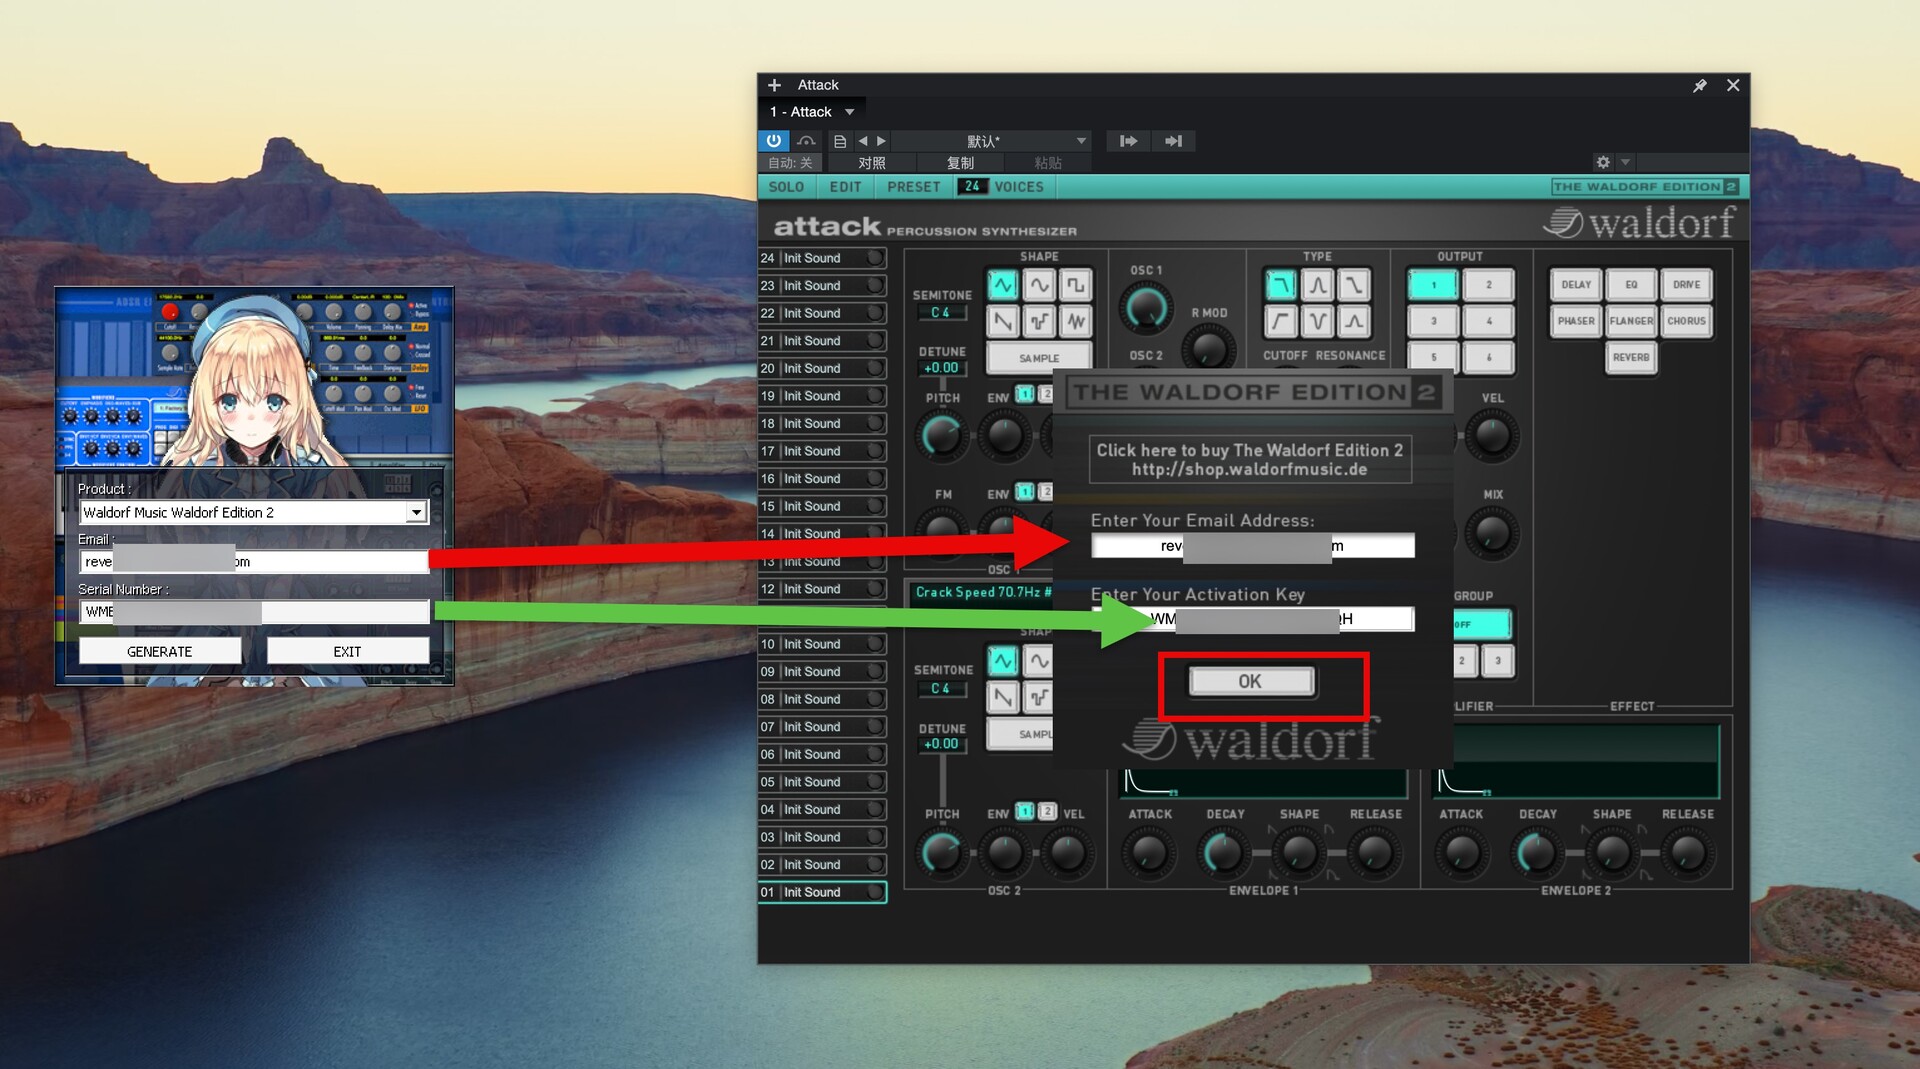Click the first arrow-bar icon right of preset name
Viewport: 1920px width, 1069px height.
click(x=1128, y=141)
